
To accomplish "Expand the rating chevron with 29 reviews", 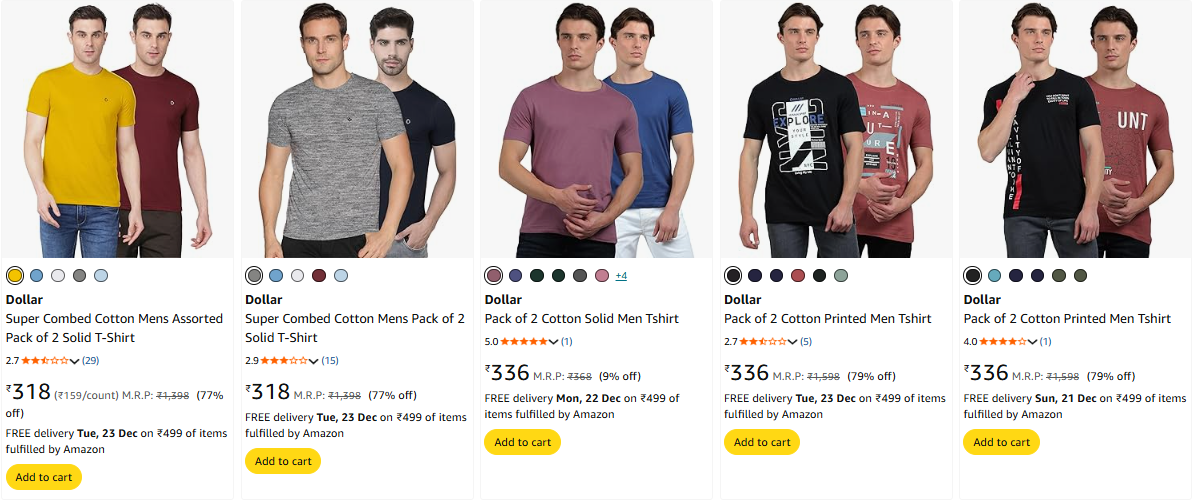I will click(74, 360).
